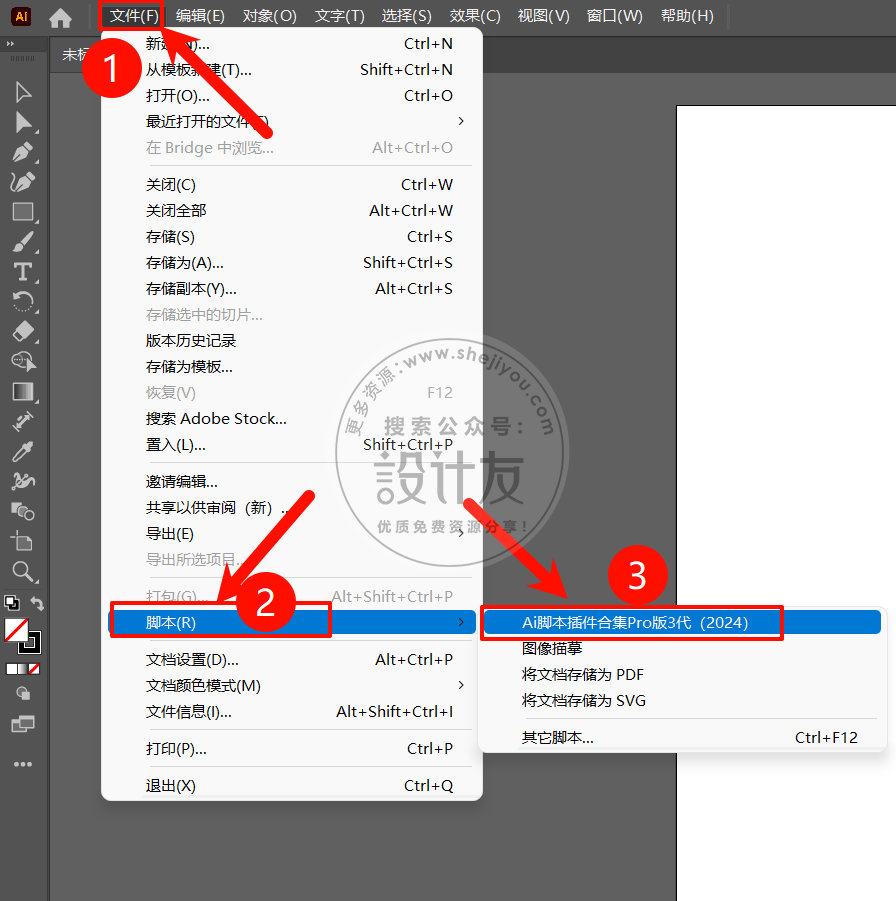Screen dimensions: 896x901
Task: Set paint to None button
Action: 34,669
